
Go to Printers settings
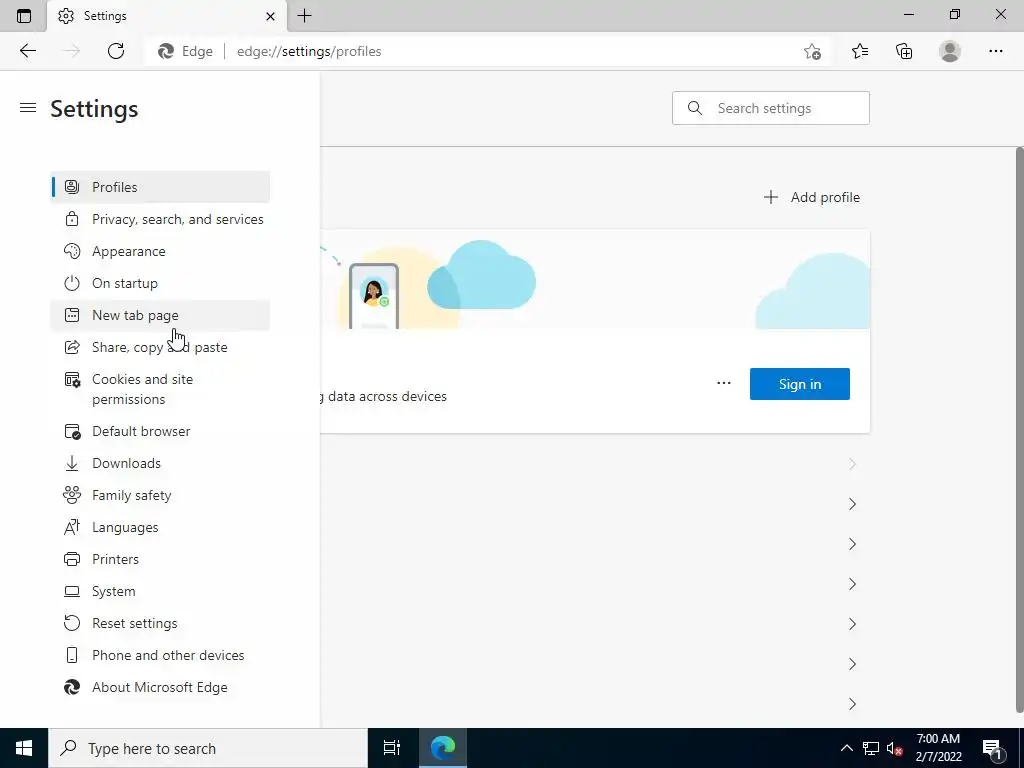click(x=160, y=559)
